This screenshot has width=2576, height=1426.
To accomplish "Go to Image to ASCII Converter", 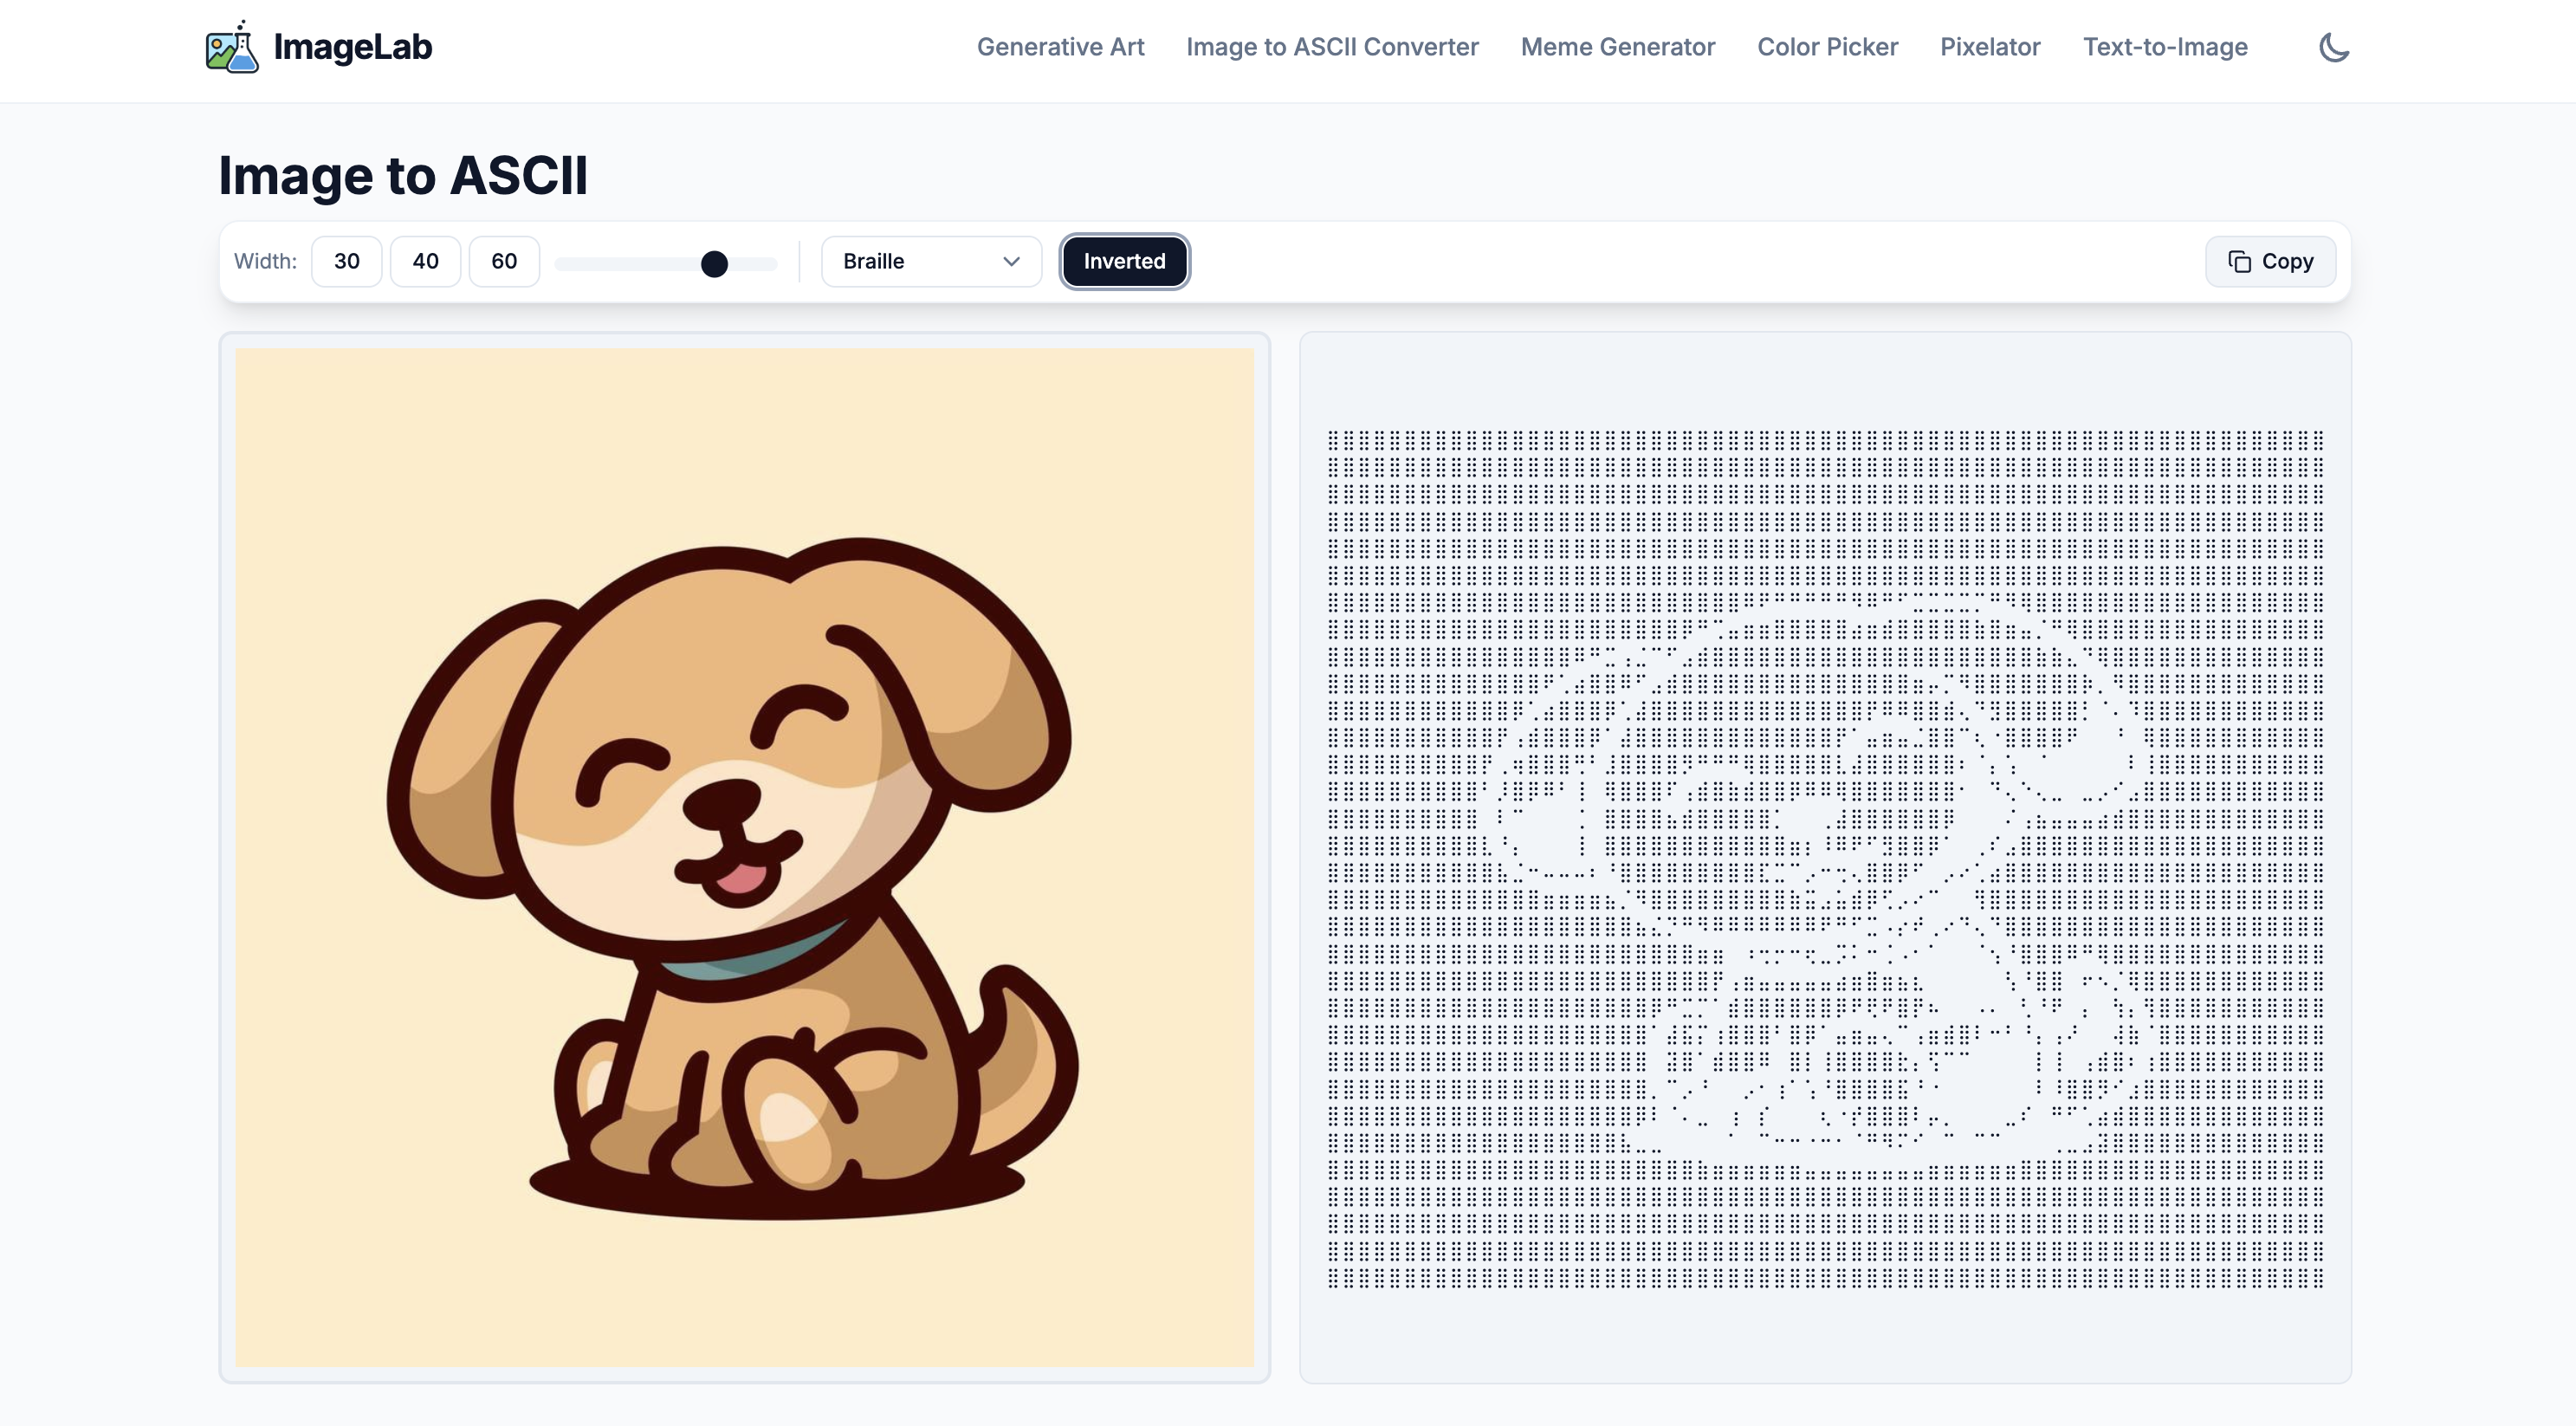I will [x=1332, y=47].
